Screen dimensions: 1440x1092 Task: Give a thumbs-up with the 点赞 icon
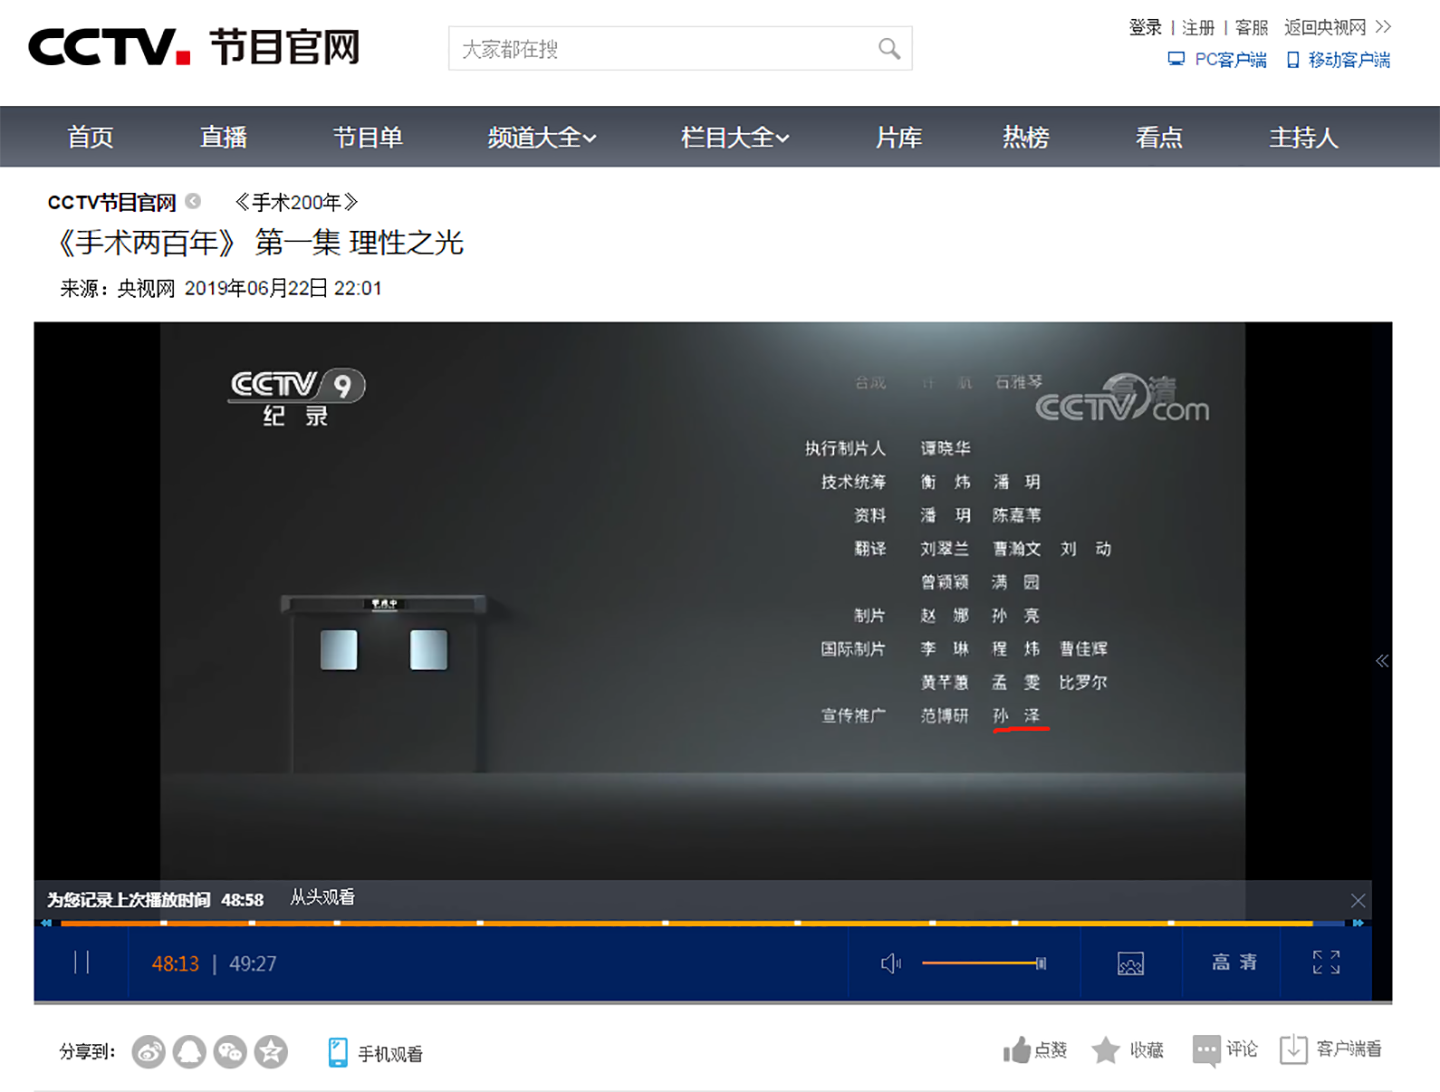1020,1050
